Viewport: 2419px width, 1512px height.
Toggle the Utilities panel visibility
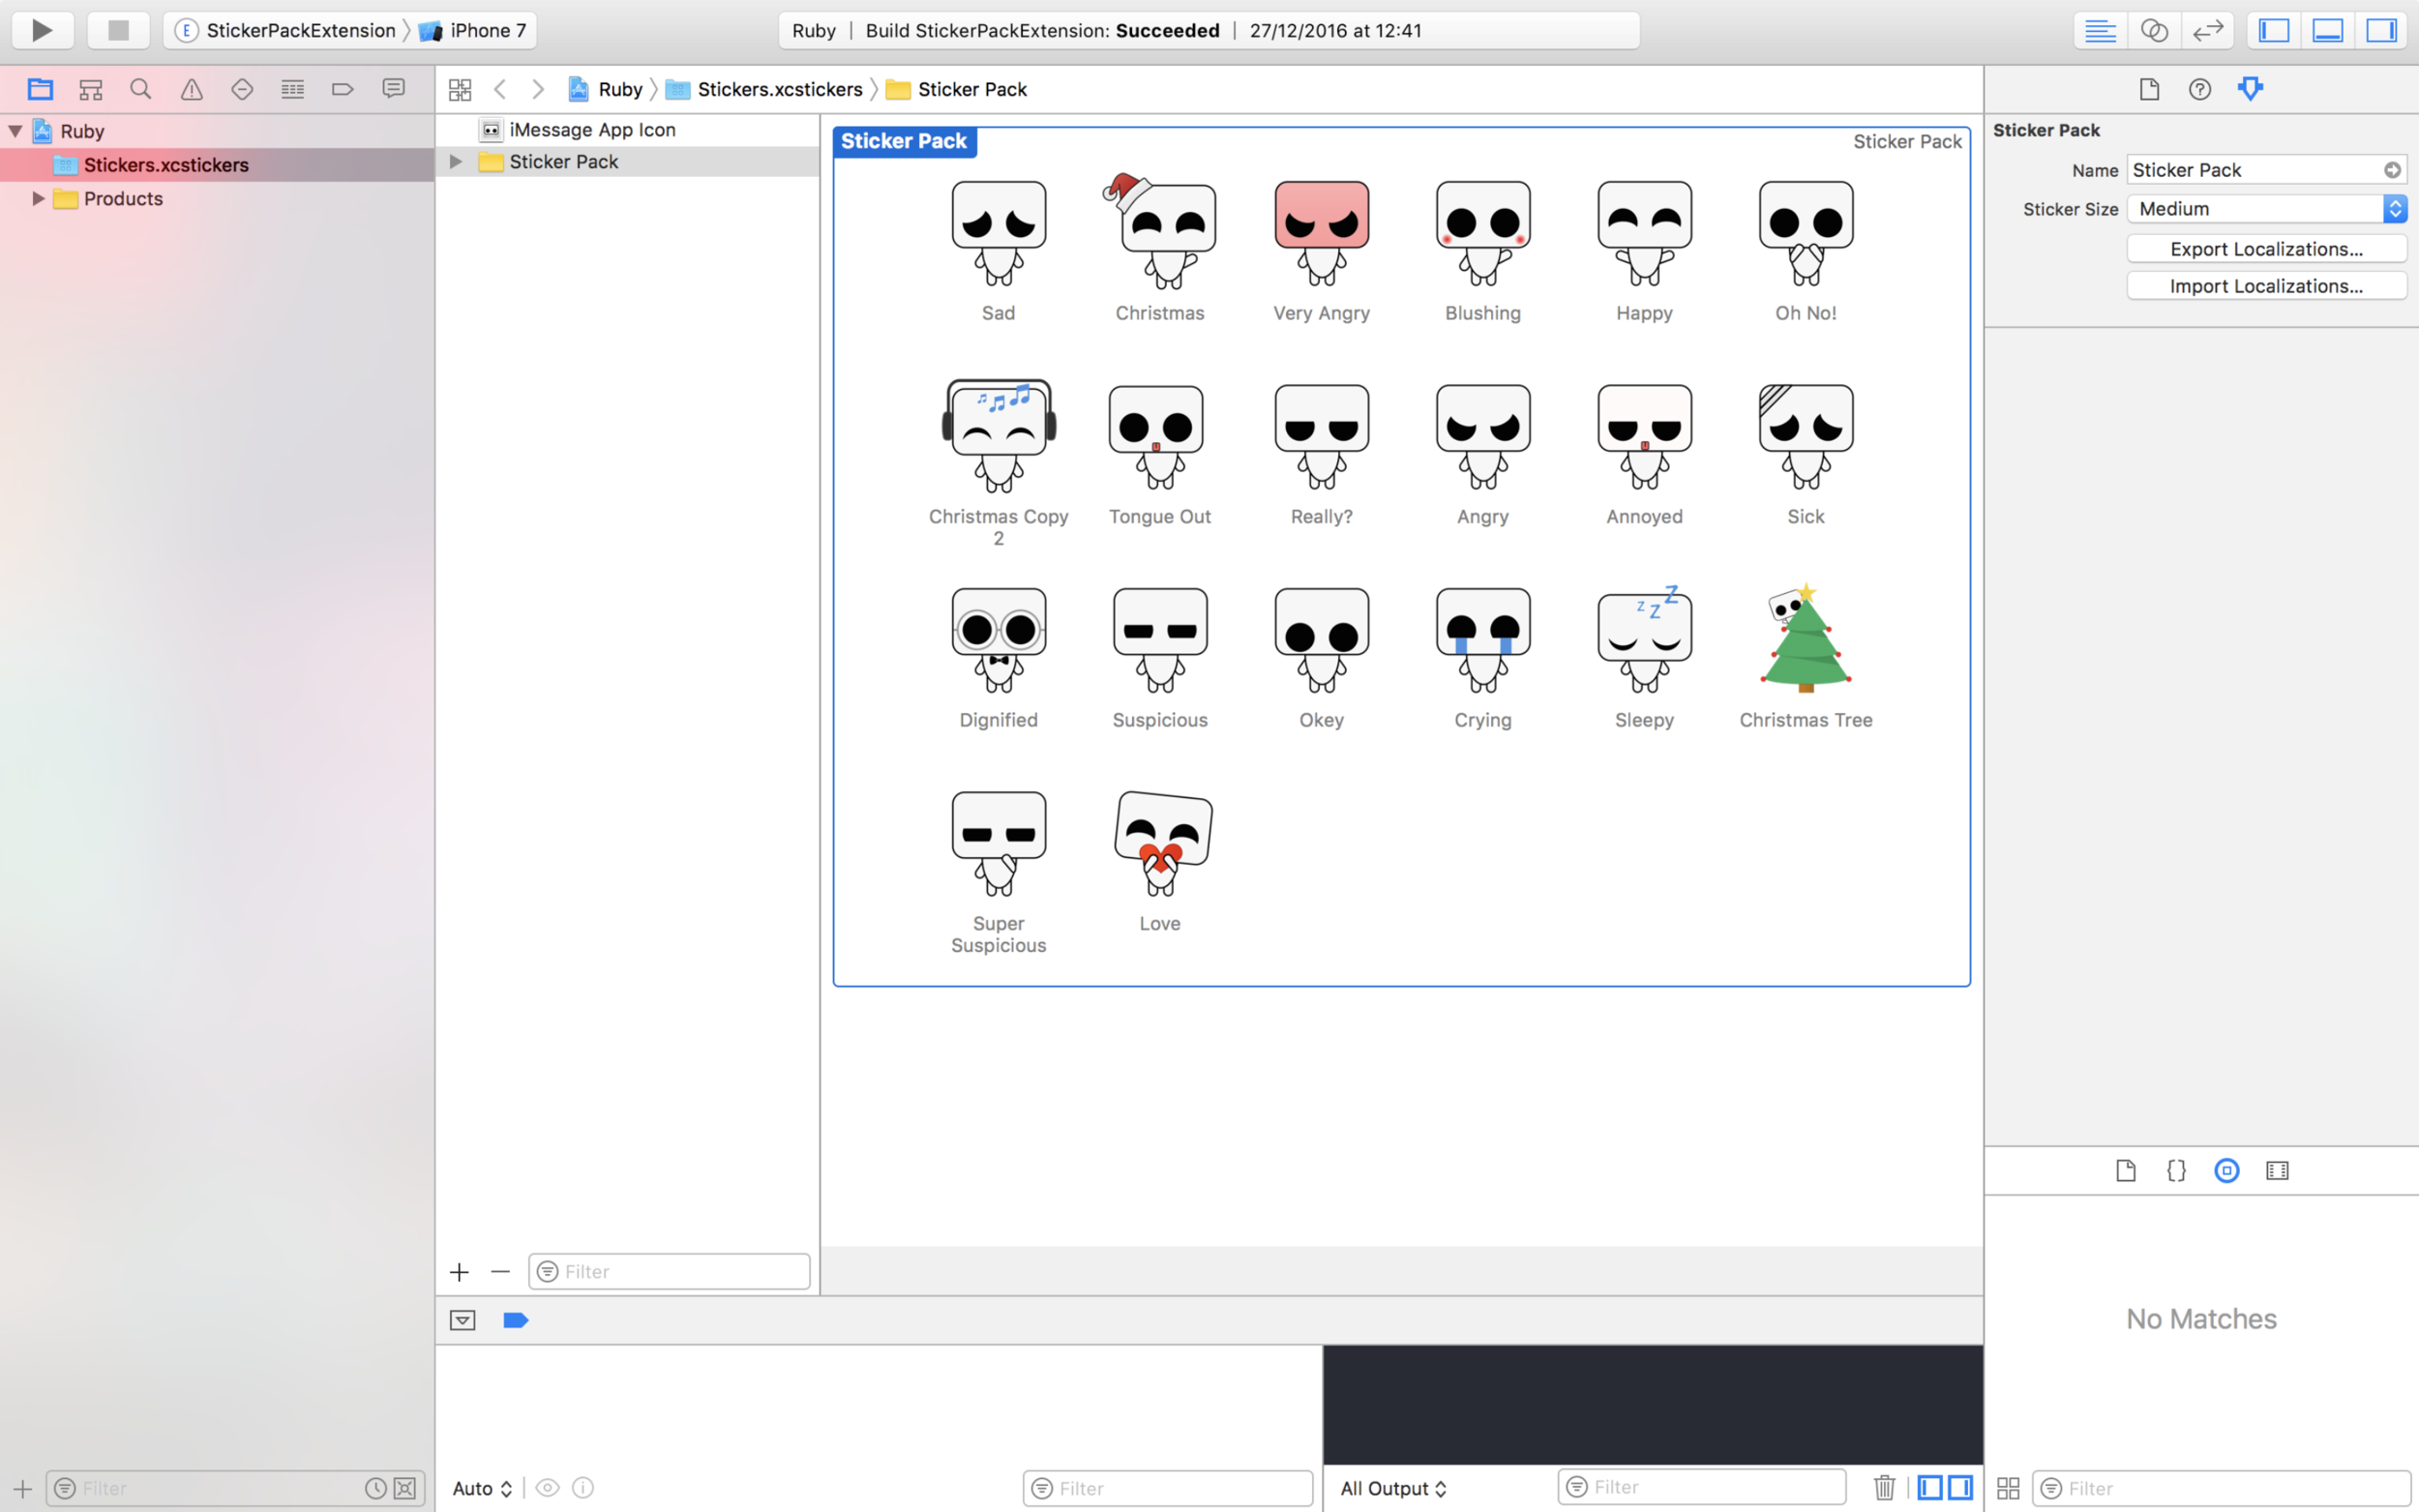[2381, 30]
